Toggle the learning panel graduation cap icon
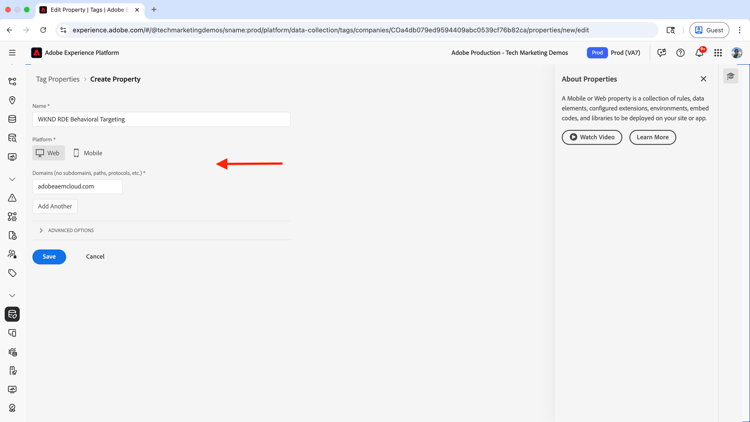The width and height of the screenshot is (750, 422). pos(730,76)
